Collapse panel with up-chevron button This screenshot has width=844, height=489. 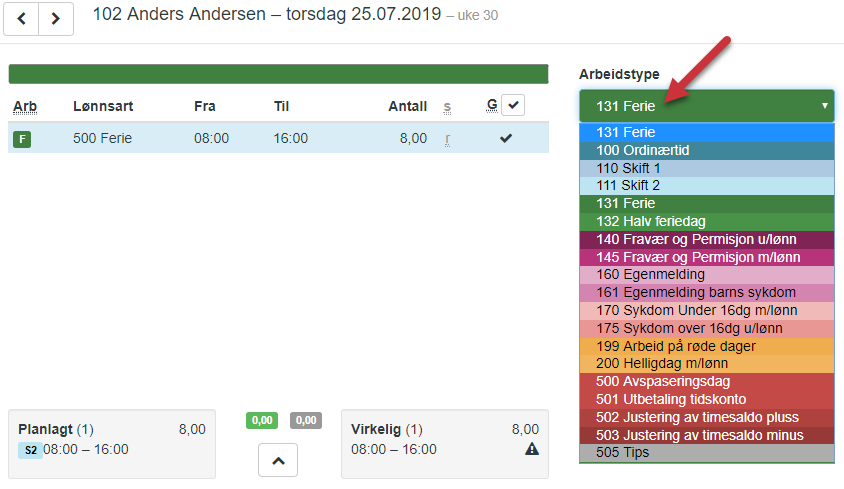278,461
